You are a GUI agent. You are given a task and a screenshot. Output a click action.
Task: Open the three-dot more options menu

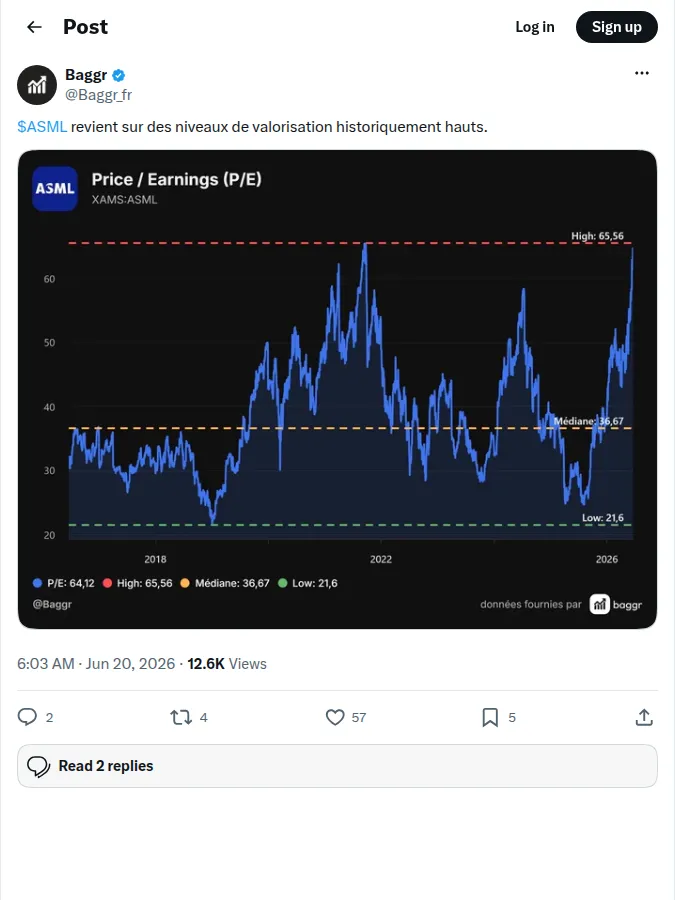(642, 73)
